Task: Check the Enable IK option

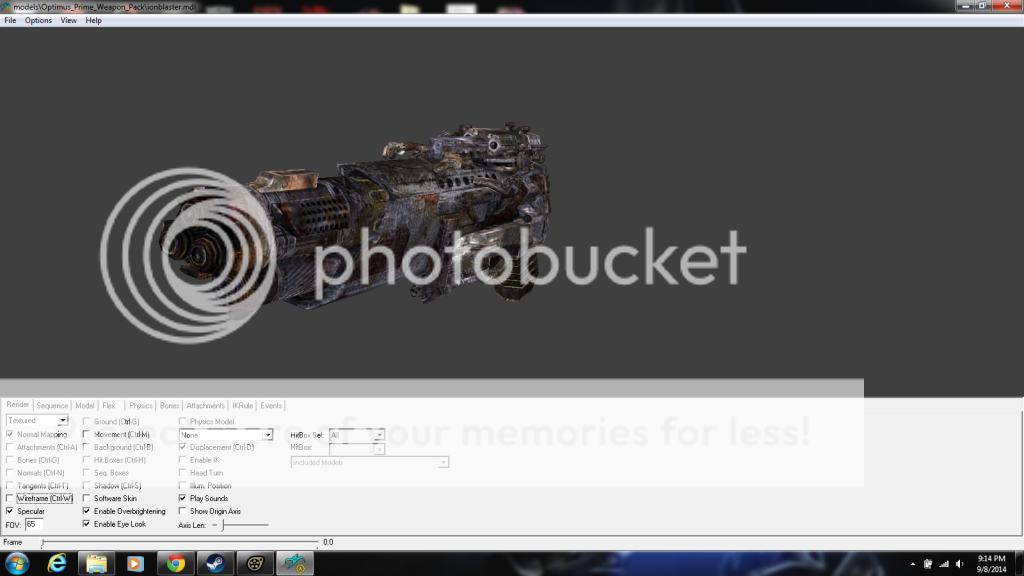Action: coord(182,460)
